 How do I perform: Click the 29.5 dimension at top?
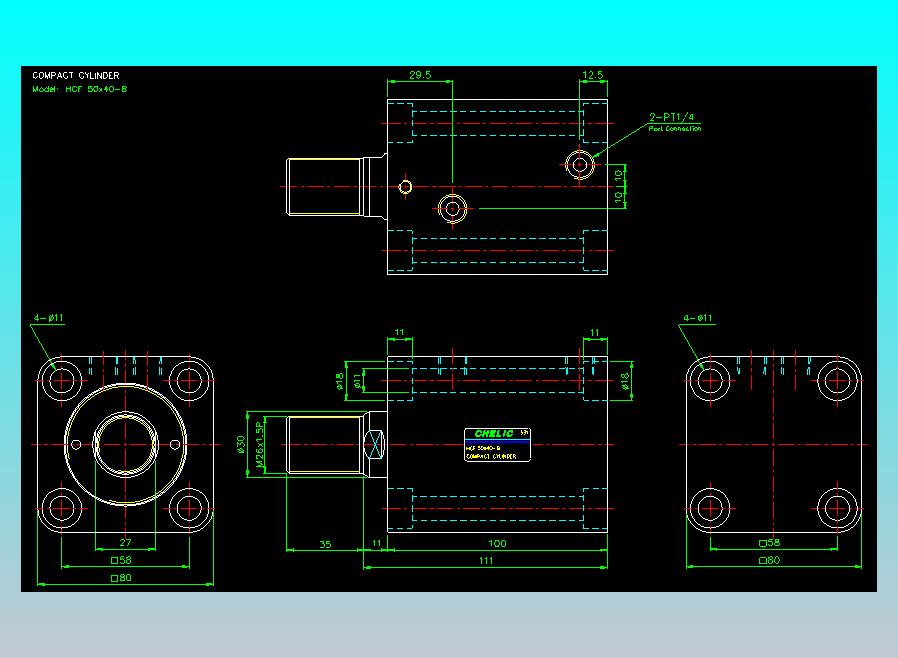(x=420, y=75)
